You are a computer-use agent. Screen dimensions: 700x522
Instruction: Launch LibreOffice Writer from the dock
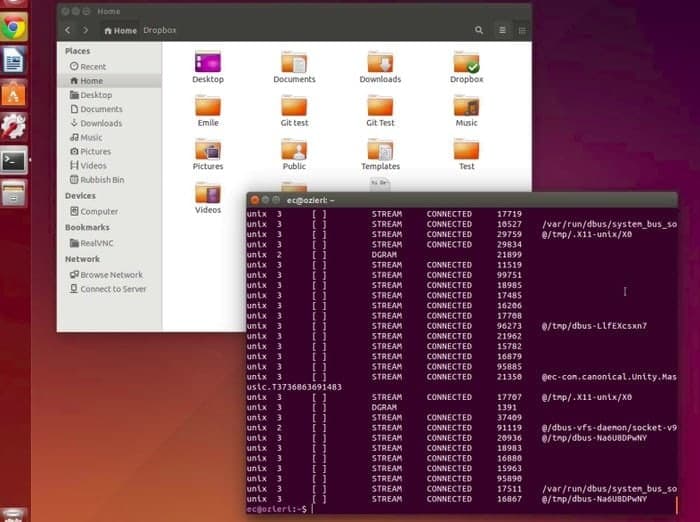(14, 60)
